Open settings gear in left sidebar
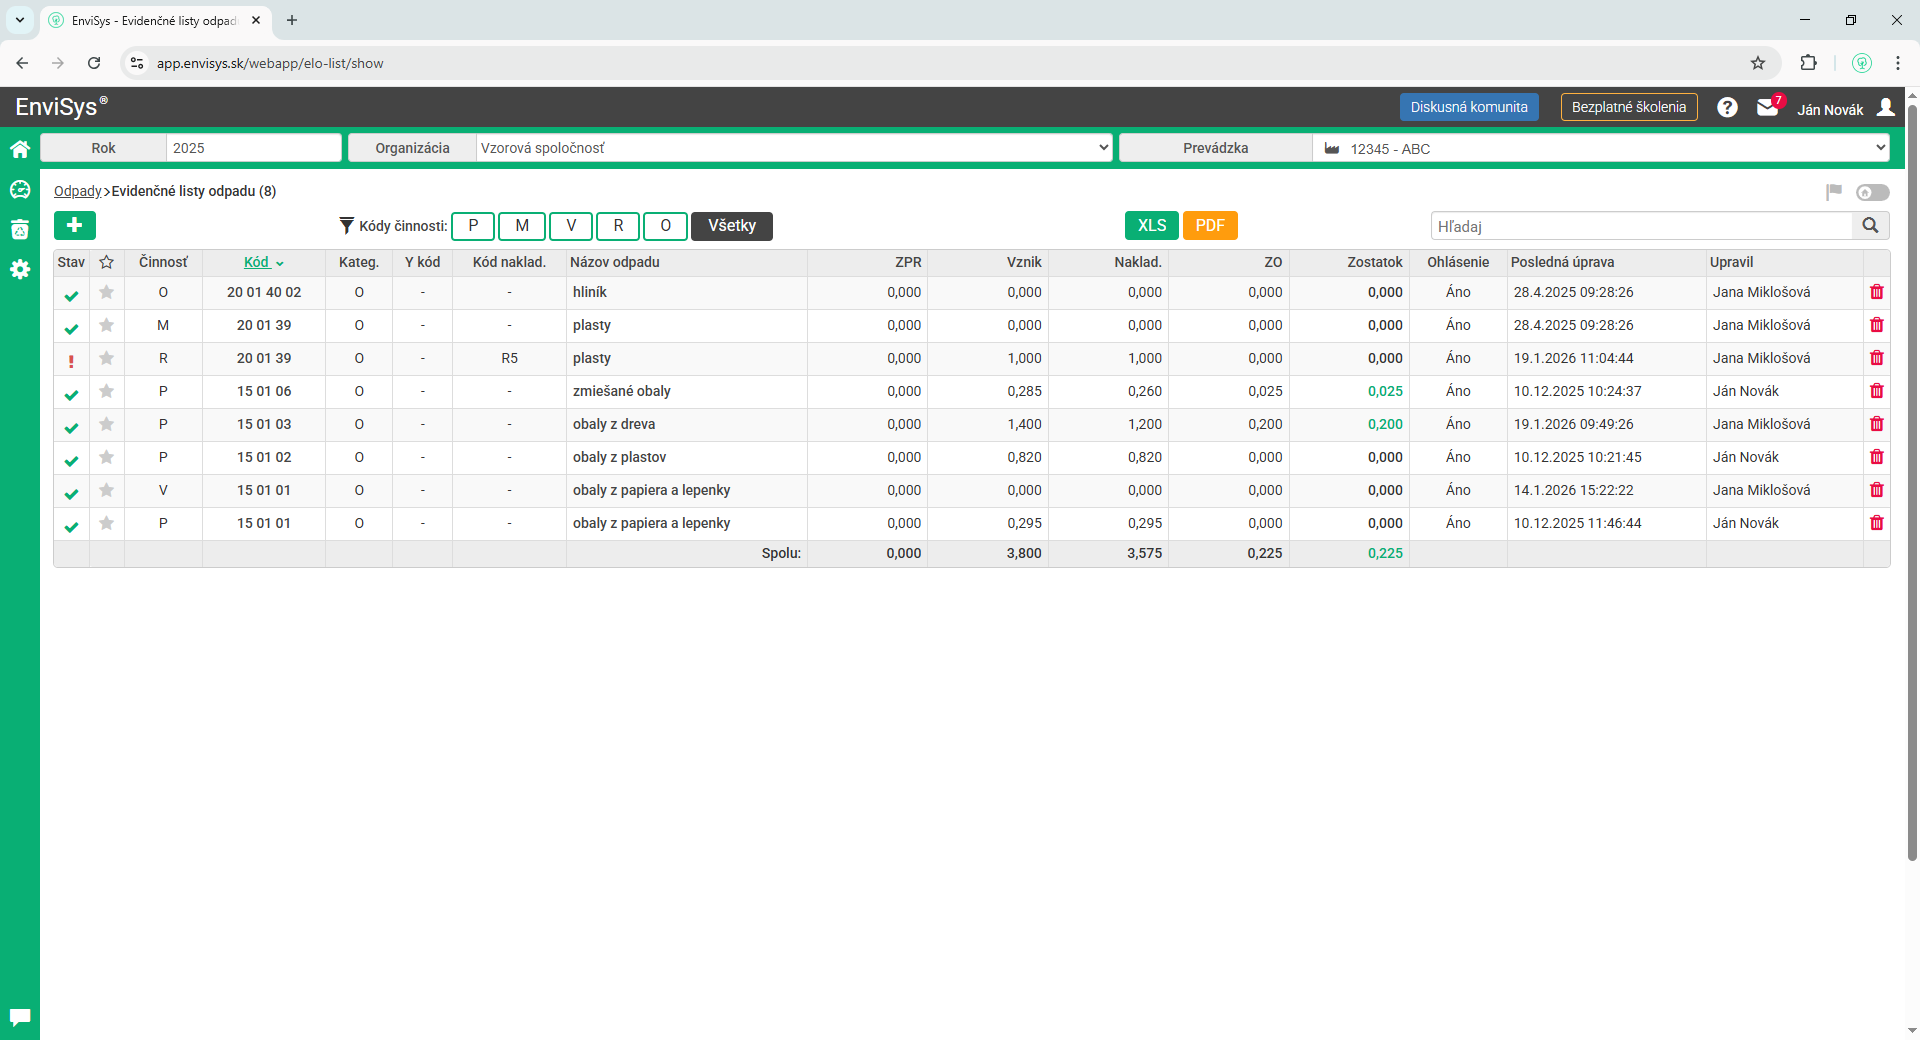Image resolution: width=1920 pixels, height=1040 pixels. pos(20,270)
